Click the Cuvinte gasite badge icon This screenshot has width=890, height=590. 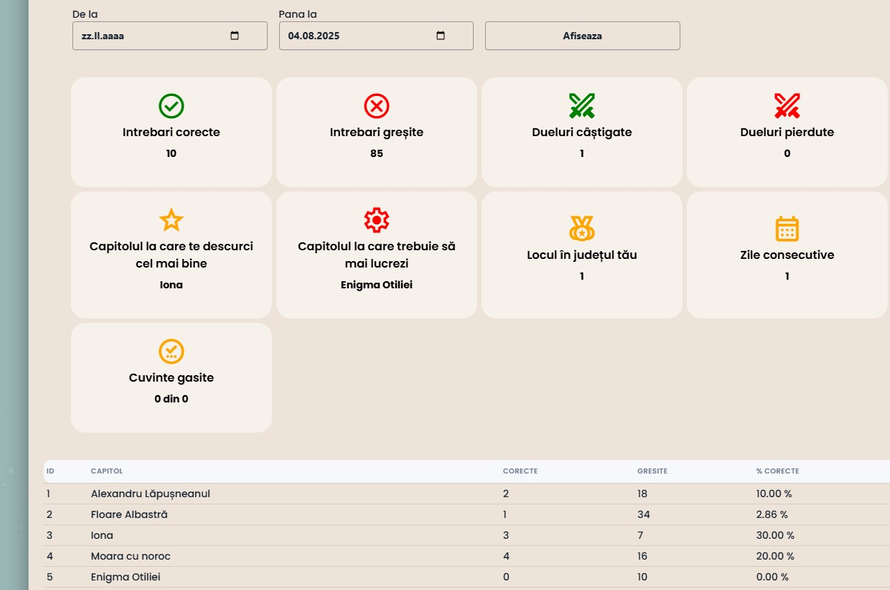(x=171, y=351)
